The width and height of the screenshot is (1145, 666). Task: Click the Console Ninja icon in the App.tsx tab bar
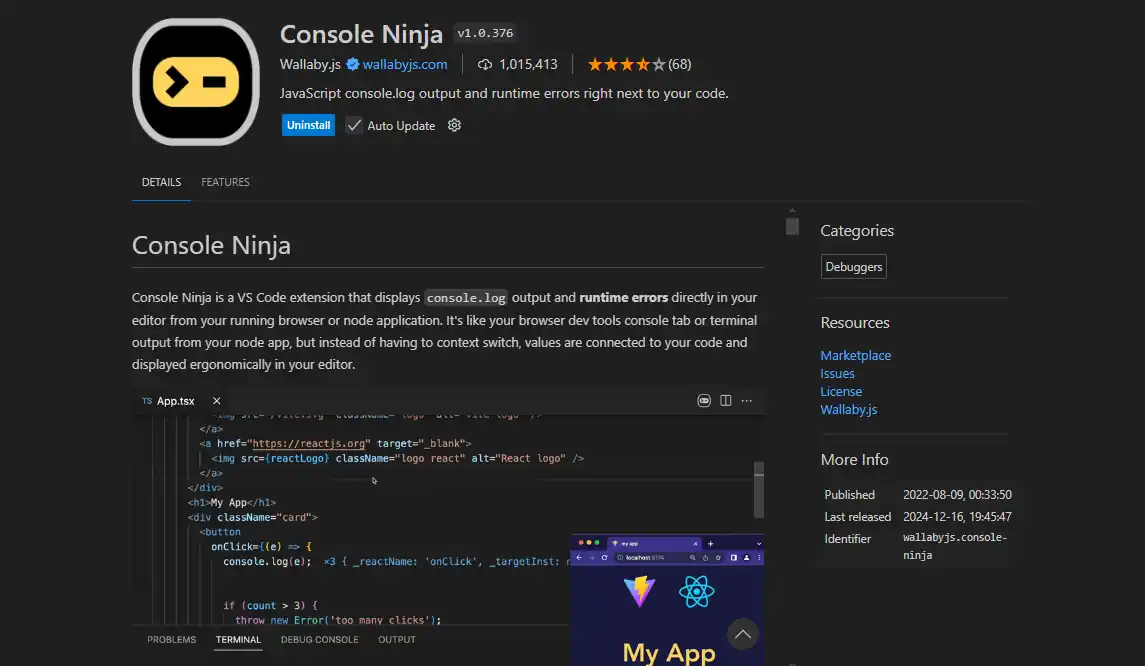(704, 401)
